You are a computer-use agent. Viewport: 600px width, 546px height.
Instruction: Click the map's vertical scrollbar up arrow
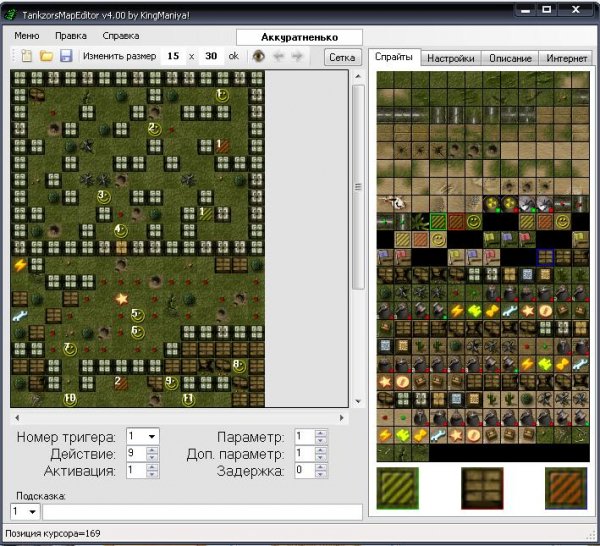pyautogui.click(x=358, y=76)
